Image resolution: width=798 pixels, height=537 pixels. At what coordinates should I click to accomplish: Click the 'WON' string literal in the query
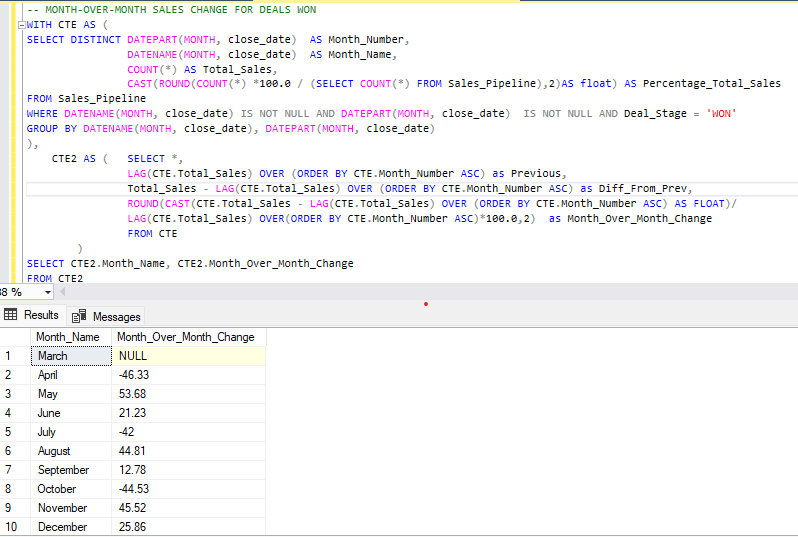(721, 114)
